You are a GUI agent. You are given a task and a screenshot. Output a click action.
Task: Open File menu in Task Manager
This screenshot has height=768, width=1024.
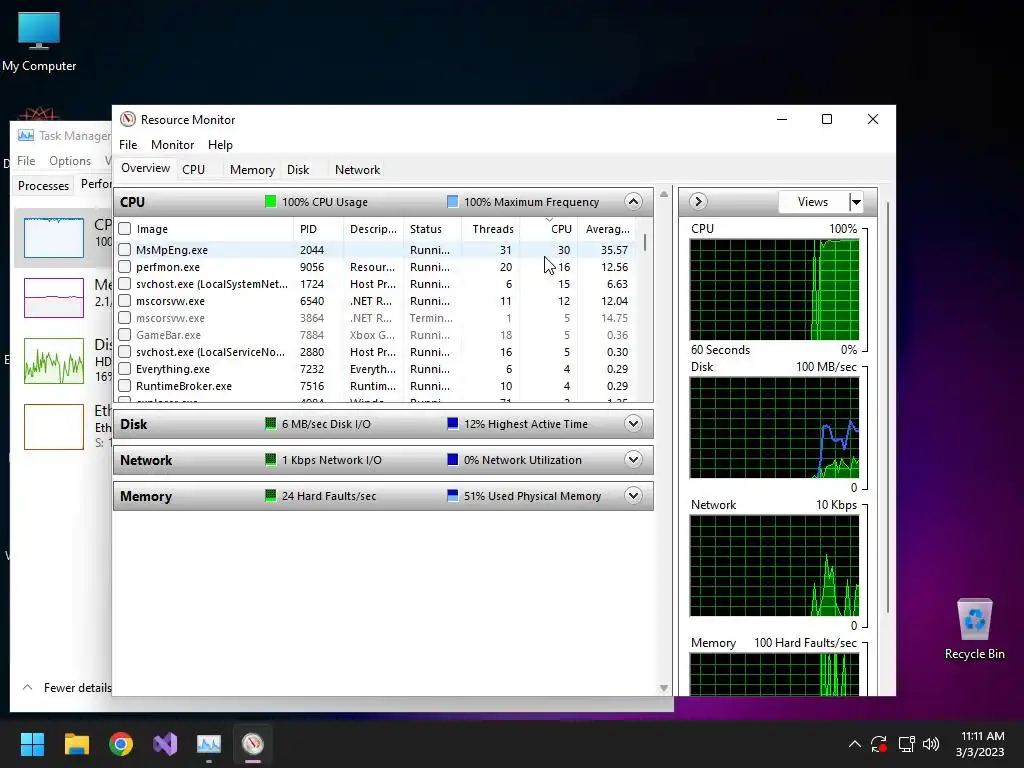pyautogui.click(x=26, y=161)
